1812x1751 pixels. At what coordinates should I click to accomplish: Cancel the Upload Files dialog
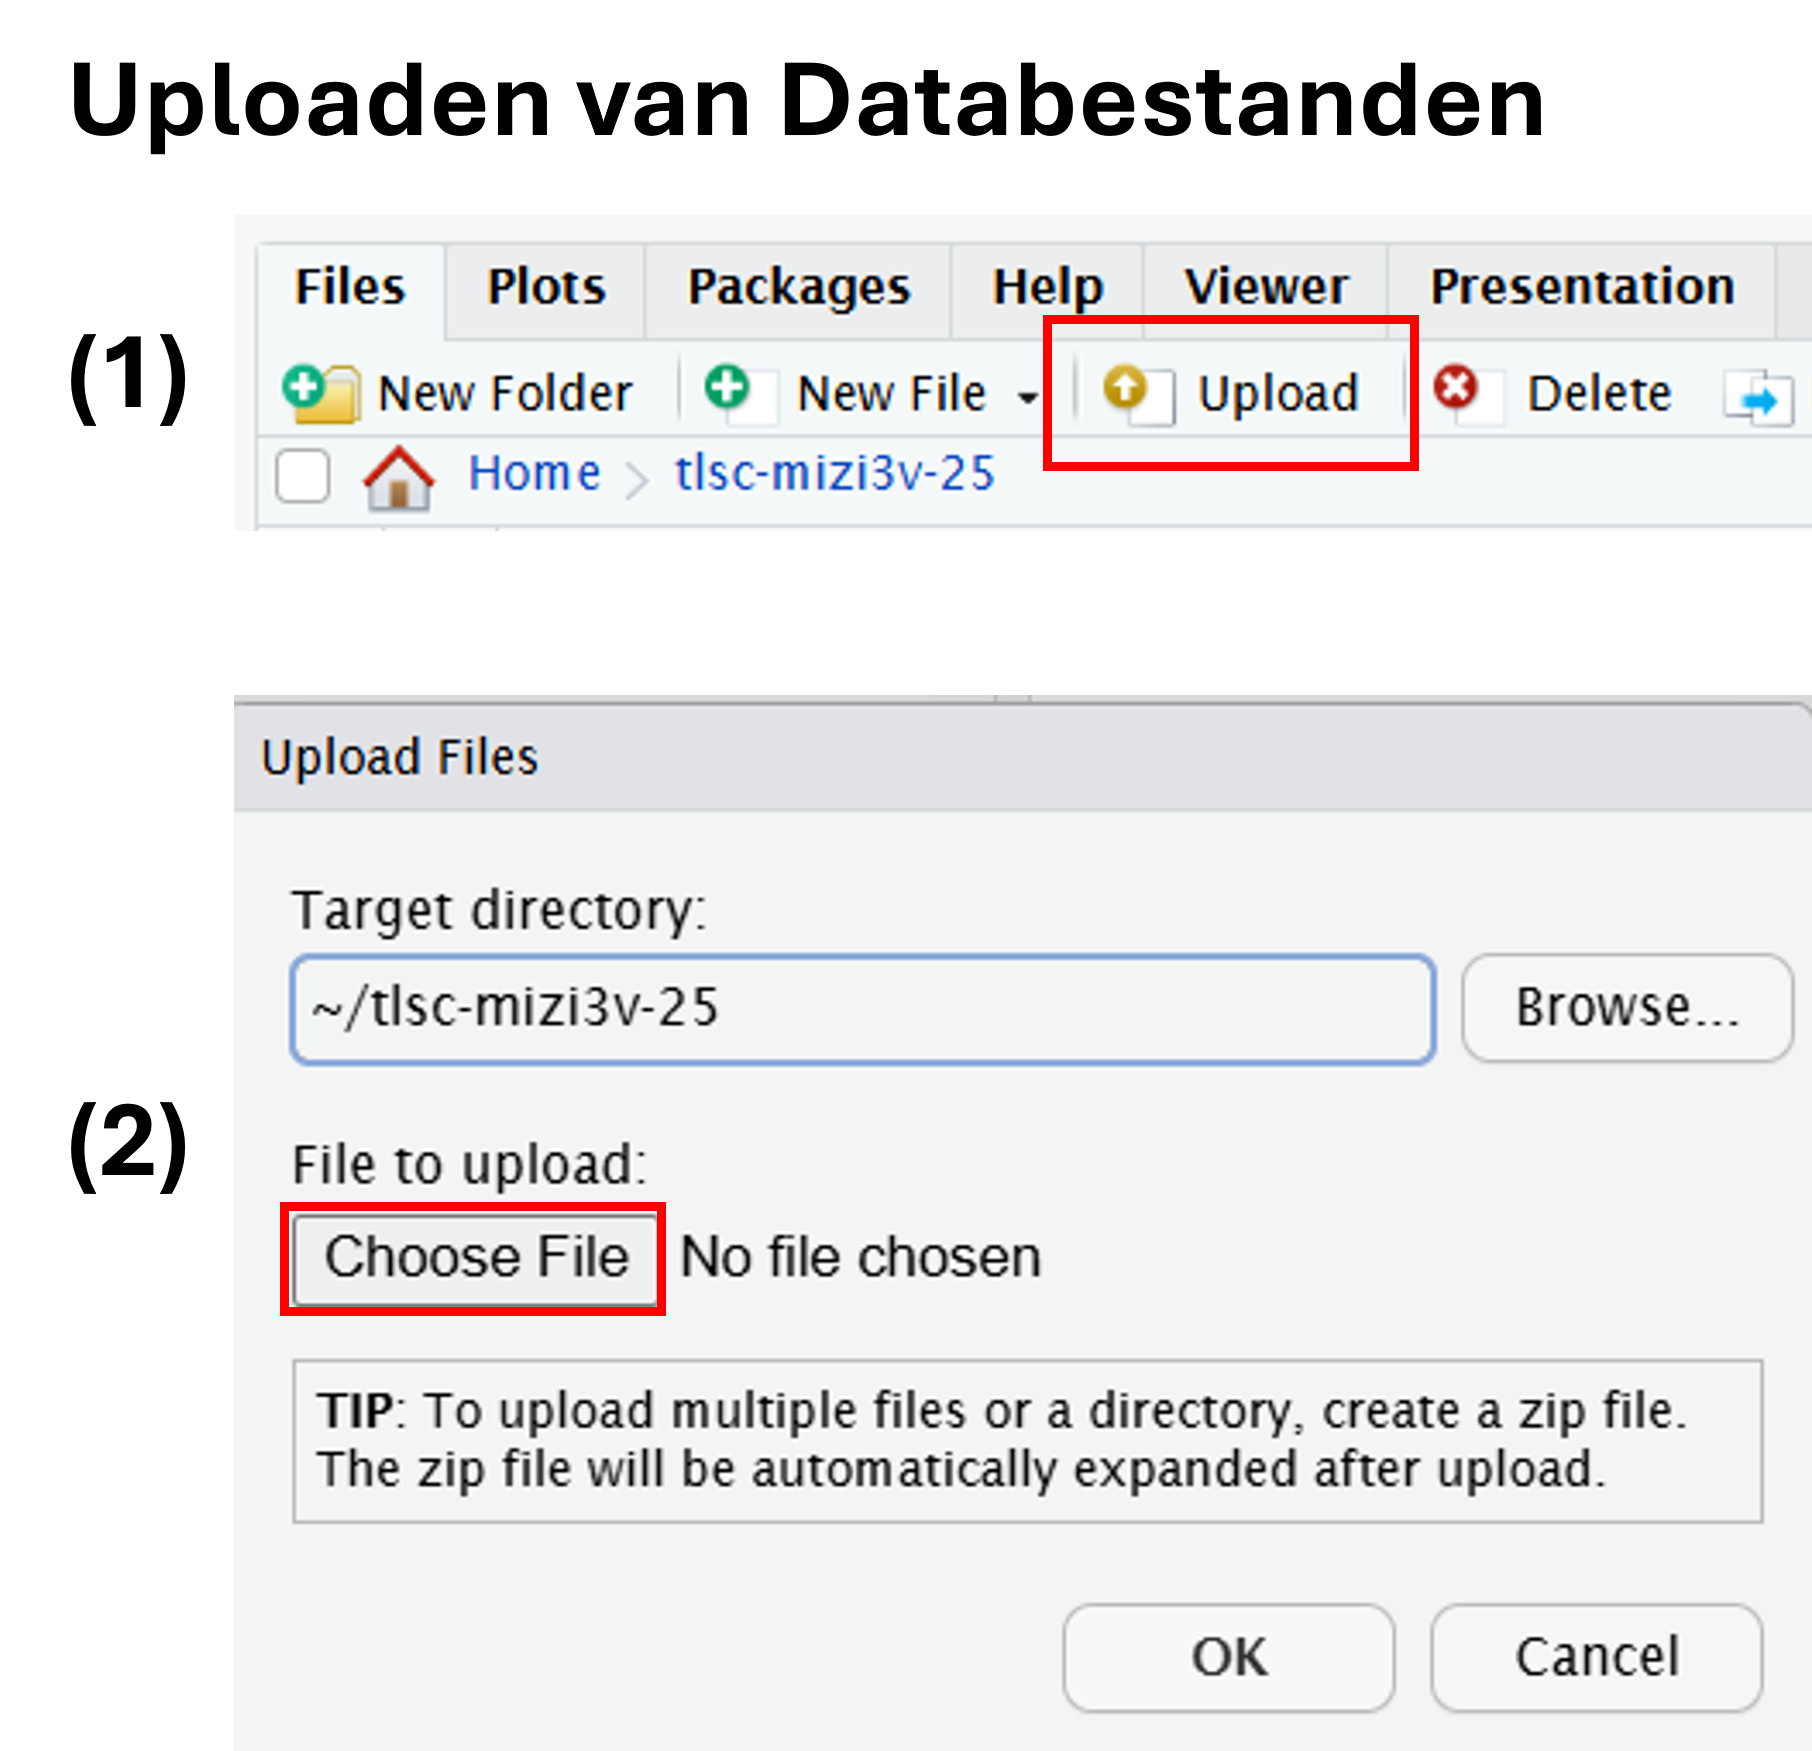(x=1595, y=1657)
